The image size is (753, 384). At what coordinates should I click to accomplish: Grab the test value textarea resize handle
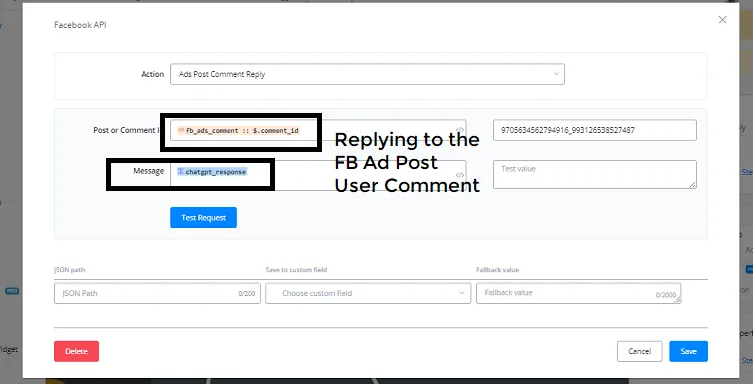point(693,185)
